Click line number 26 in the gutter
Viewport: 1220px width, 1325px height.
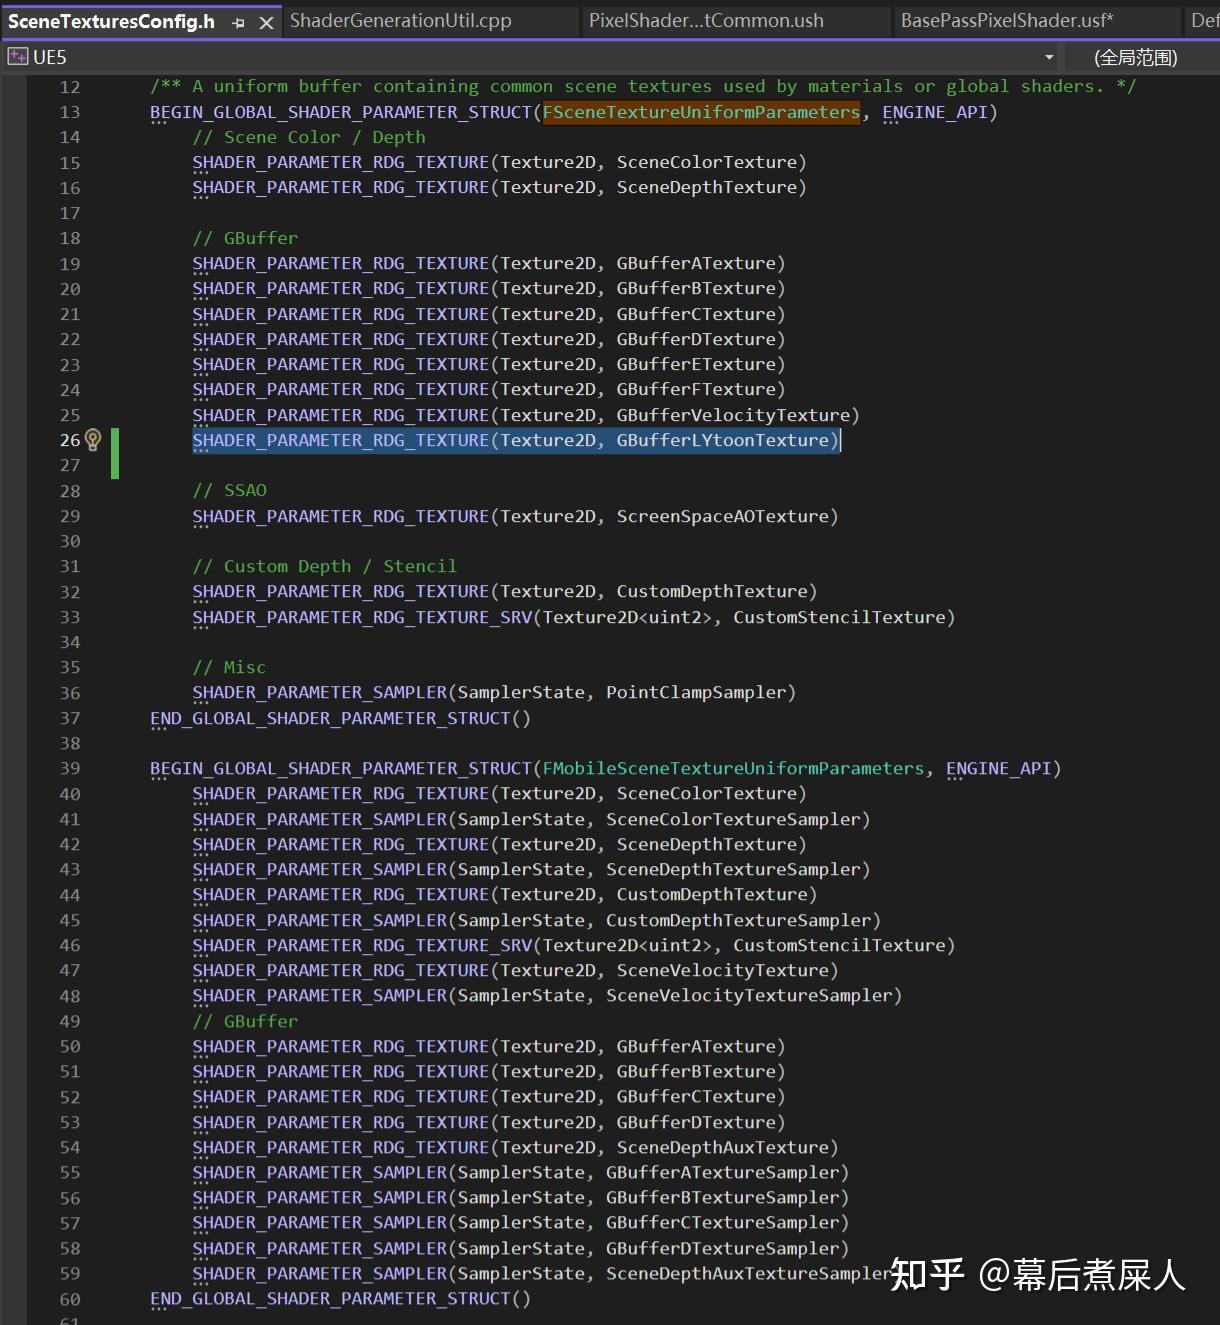coord(70,440)
